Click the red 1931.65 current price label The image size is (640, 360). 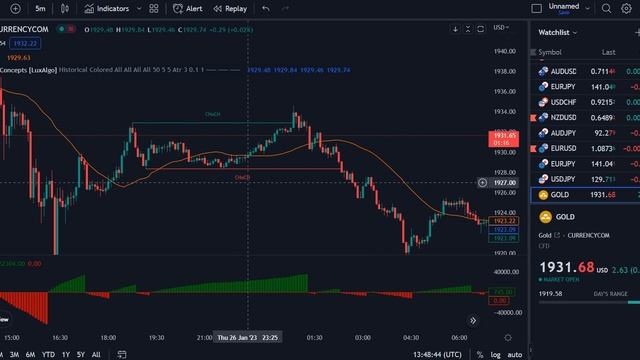pos(504,139)
